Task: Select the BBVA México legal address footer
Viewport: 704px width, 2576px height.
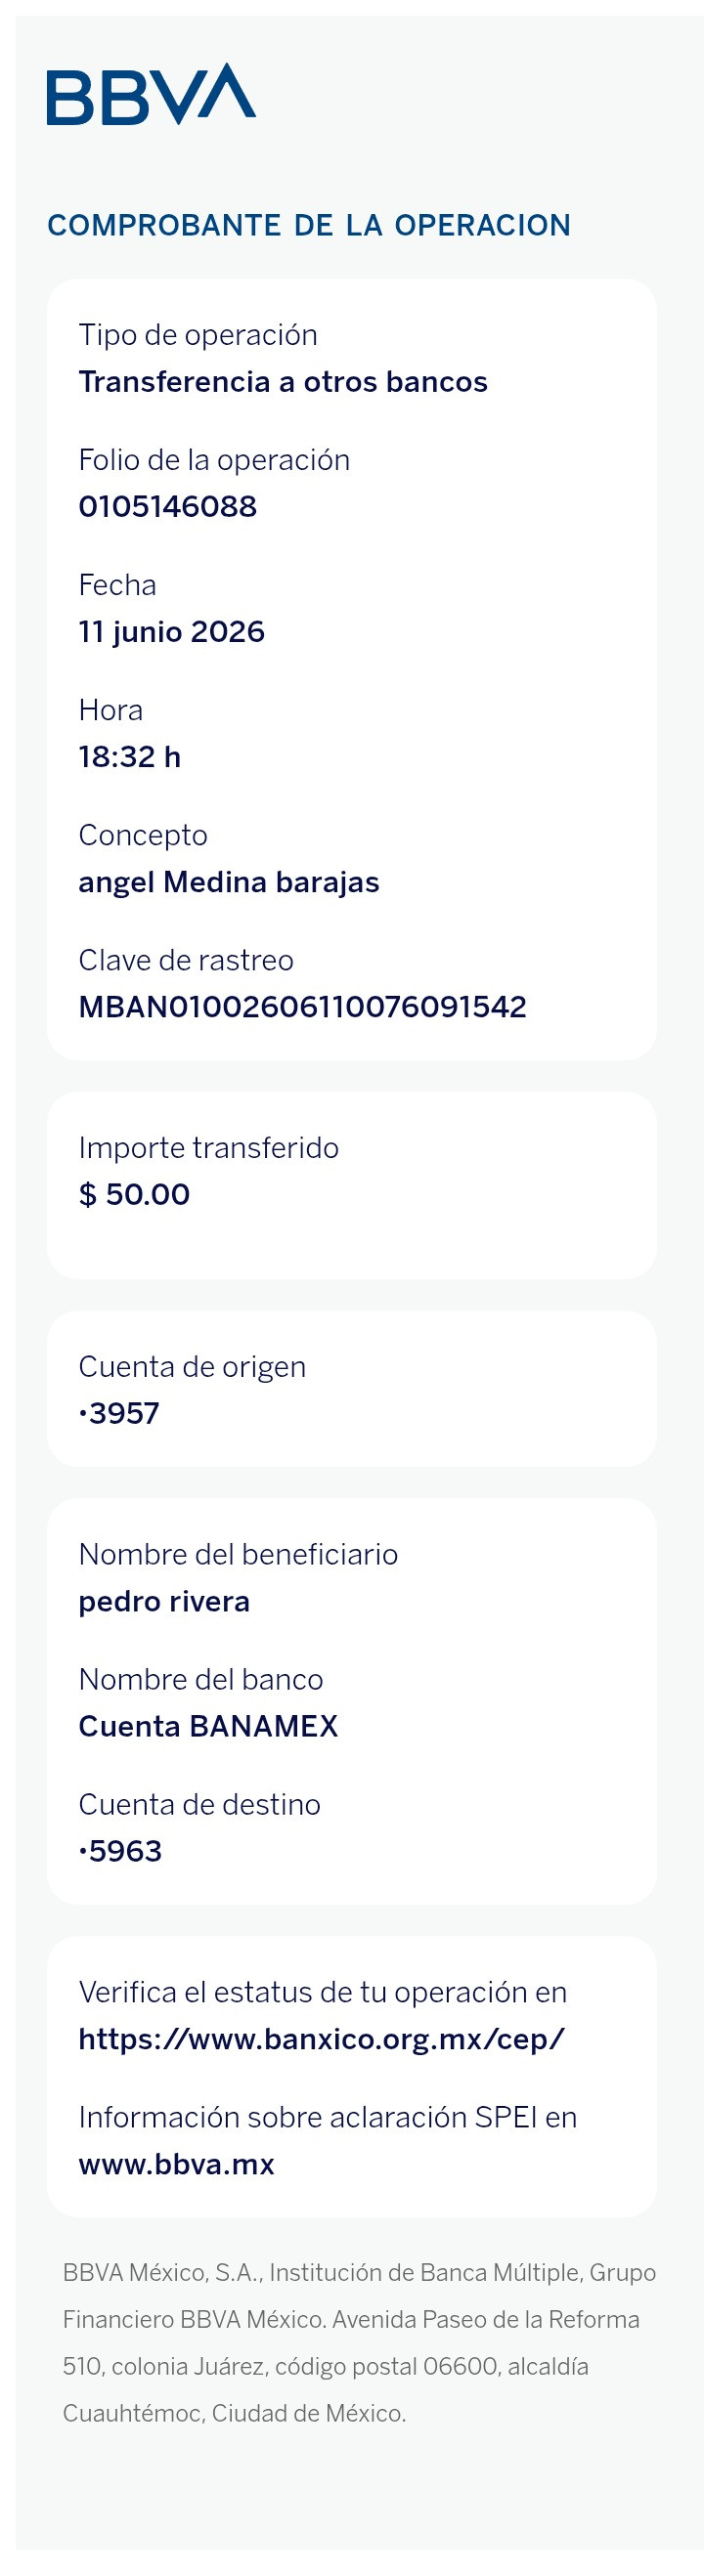Action: click(x=358, y=2342)
